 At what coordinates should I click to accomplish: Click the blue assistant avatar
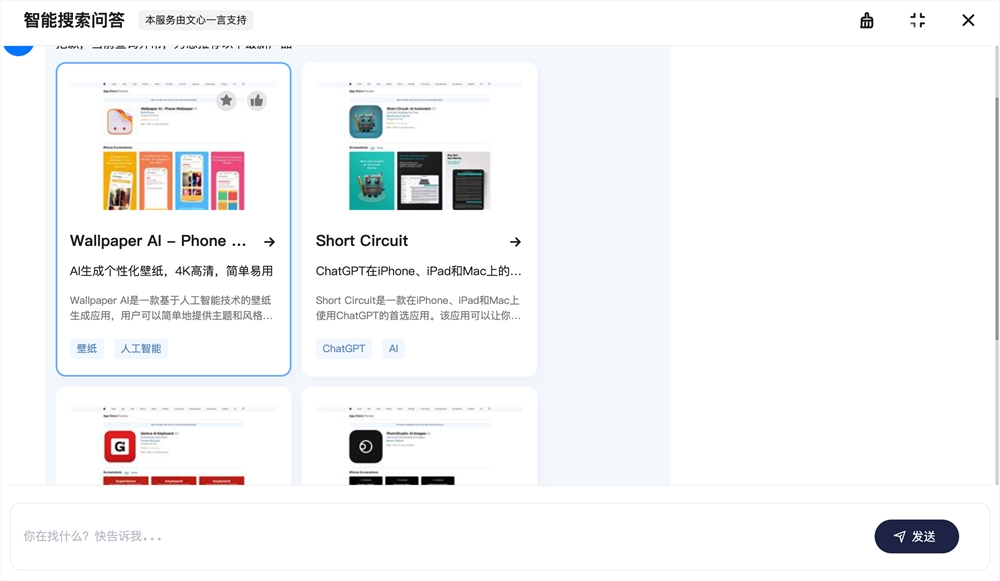click(18, 50)
